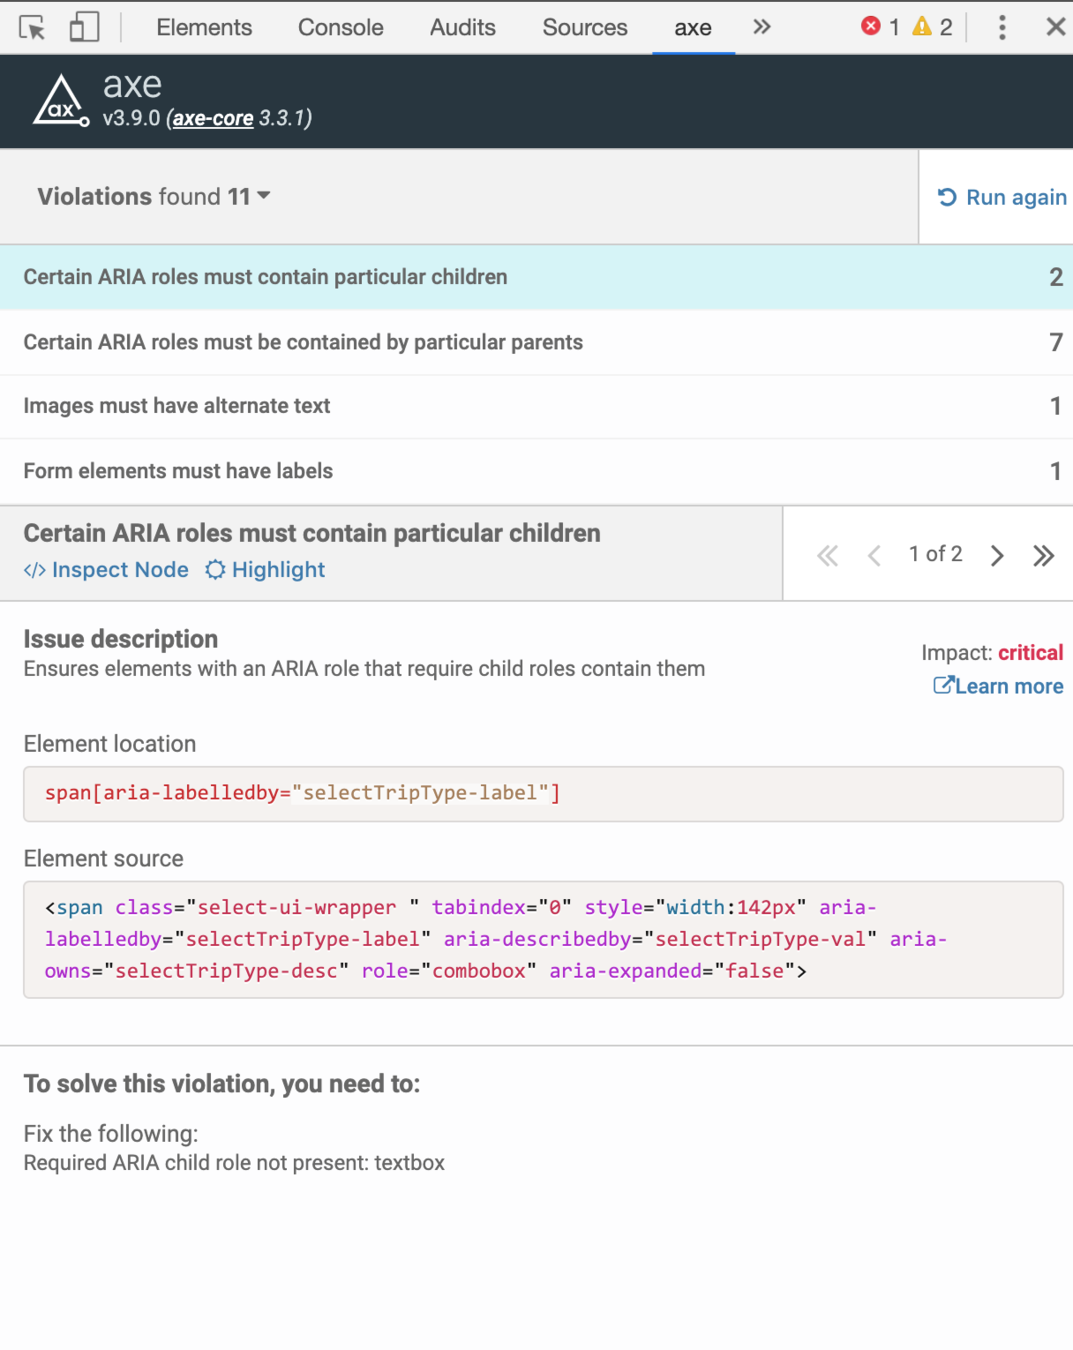Click the '1 of 2' page indicator
Image resolution: width=1073 pixels, height=1350 pixels.
(x=935, y=554)
